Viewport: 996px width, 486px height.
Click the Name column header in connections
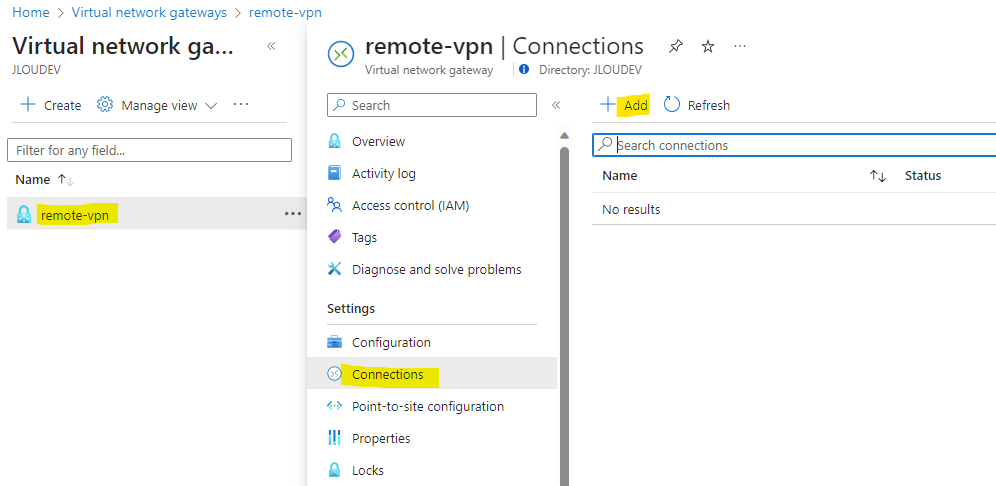click(620, 176)
